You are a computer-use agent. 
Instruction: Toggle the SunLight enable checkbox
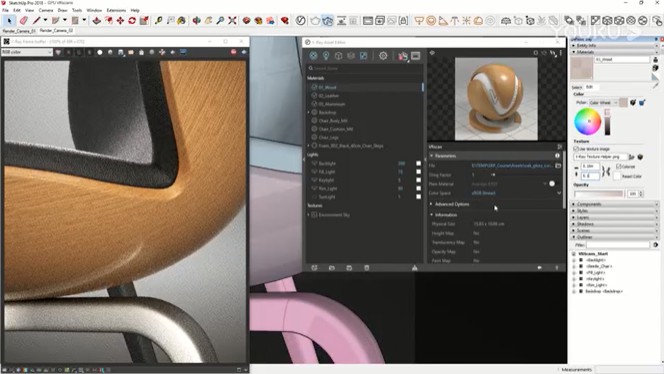(x=418, y=197)
